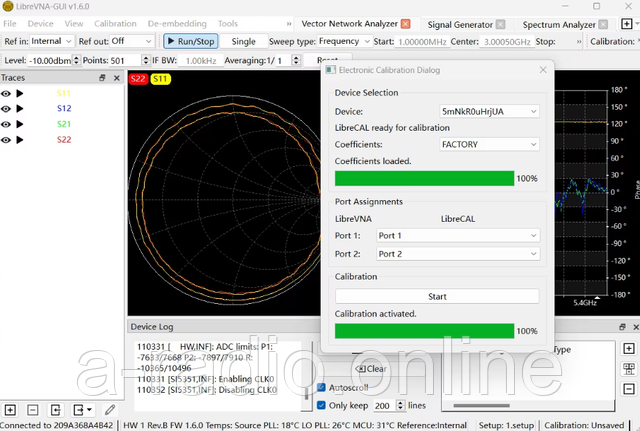Click the S22 trace label on Smith chart
This screenshot has height=431, width=640.
click(x=138, y=78)
